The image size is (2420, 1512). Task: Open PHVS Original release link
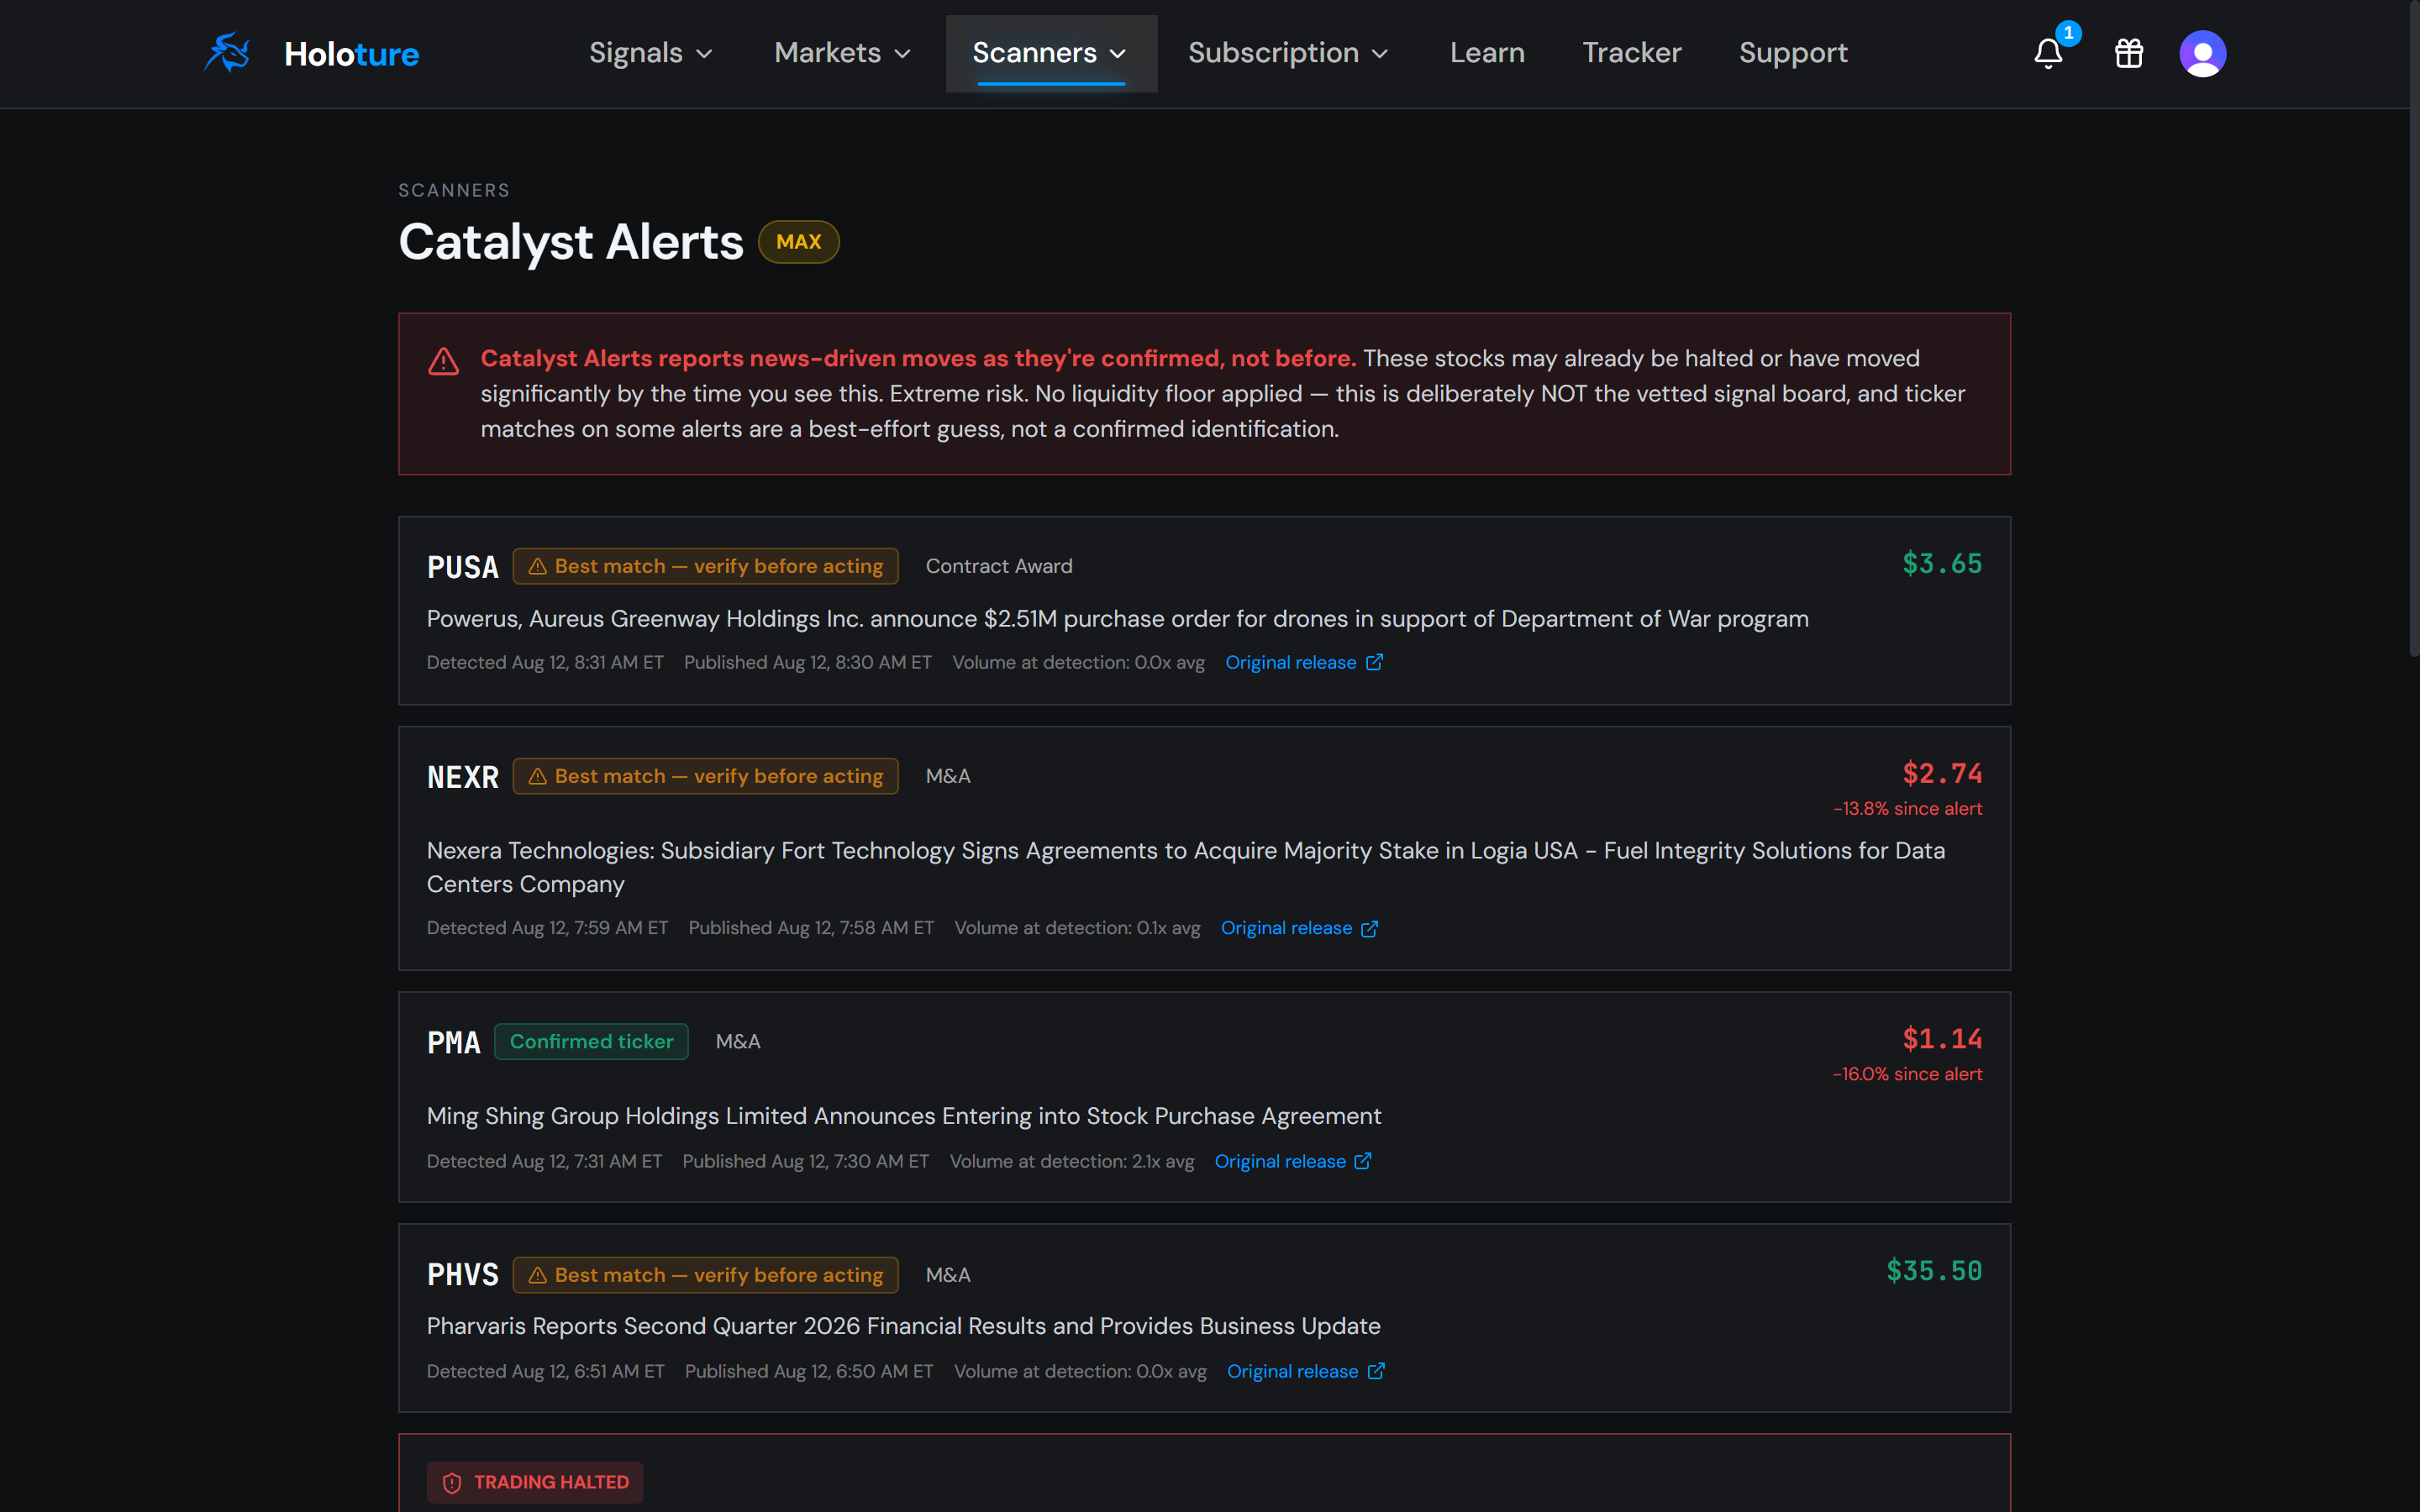click(1306, 1371)
